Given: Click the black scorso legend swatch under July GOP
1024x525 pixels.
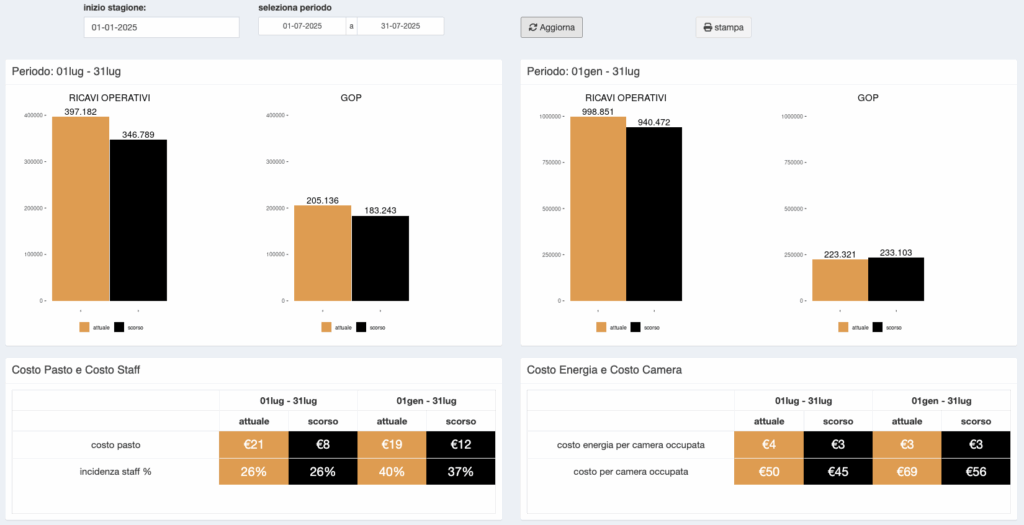Looking at the screenshot, I should coord(361,327).
